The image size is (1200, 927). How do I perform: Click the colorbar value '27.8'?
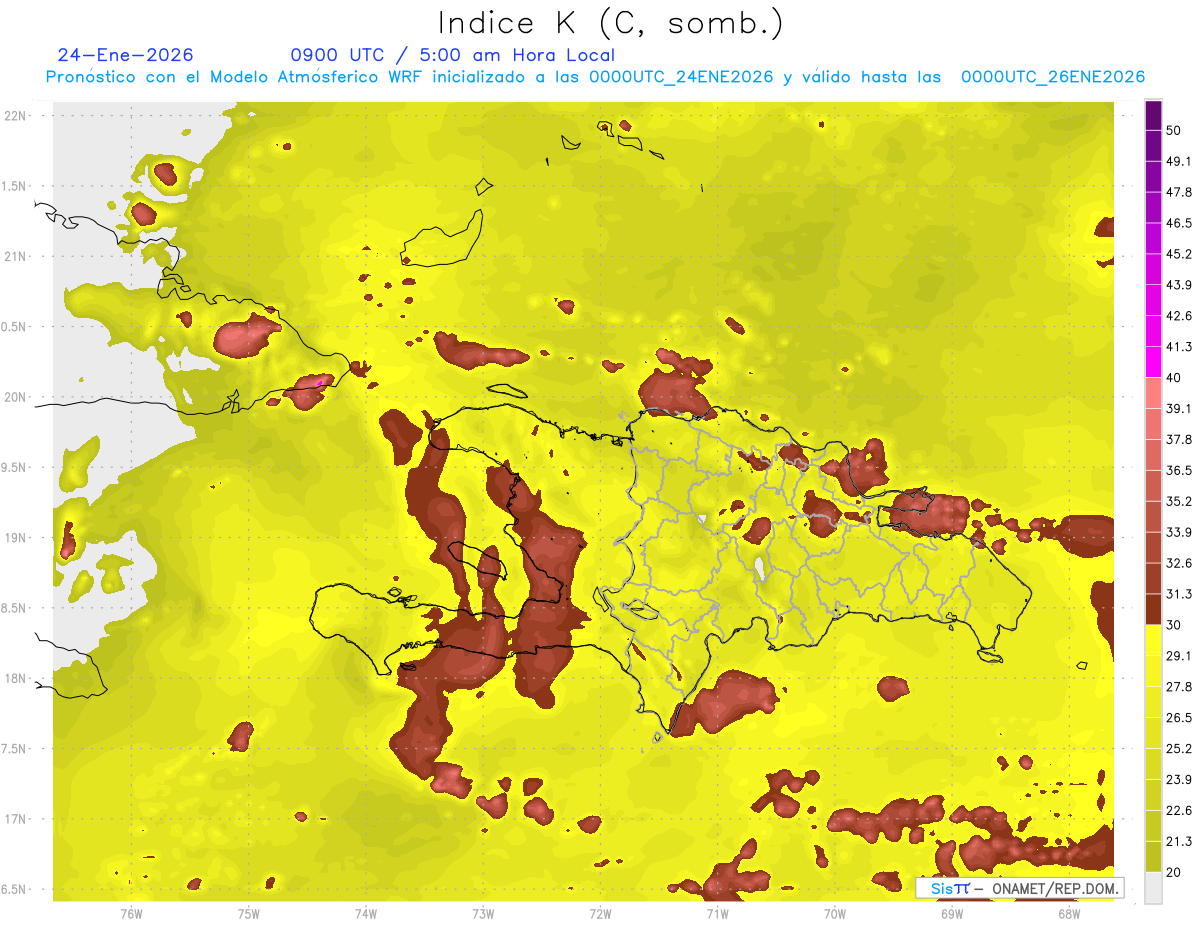click(x=1178, y=687)
